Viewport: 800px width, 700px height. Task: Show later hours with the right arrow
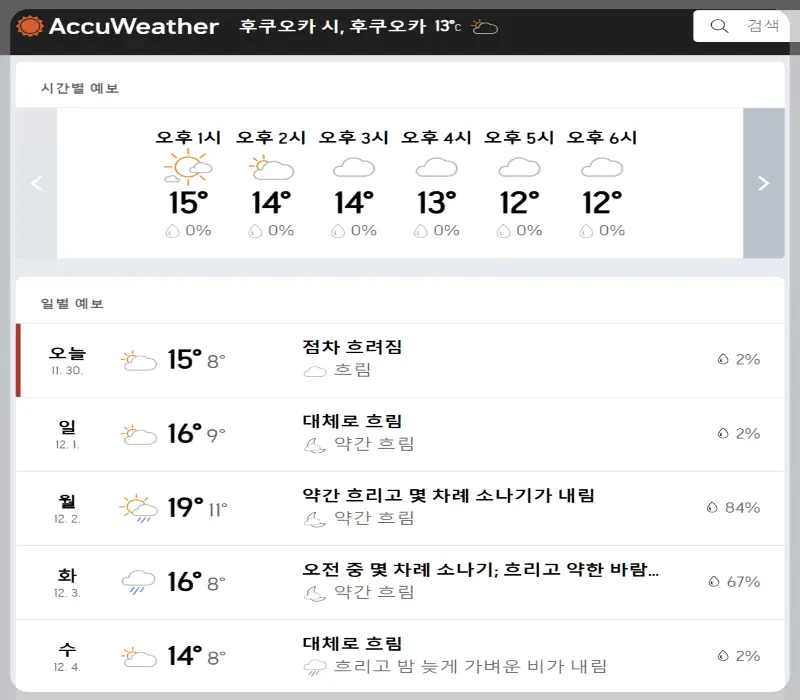[764, 183]
